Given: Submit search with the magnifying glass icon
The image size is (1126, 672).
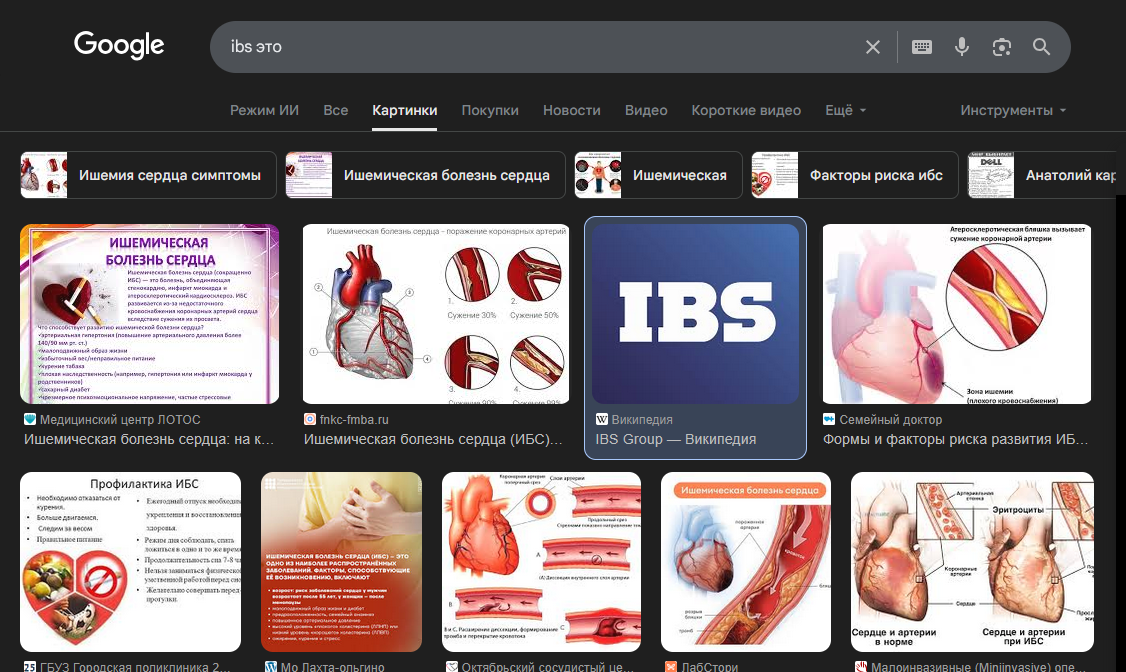Looking at the screenshot, I should (1041, 47).
